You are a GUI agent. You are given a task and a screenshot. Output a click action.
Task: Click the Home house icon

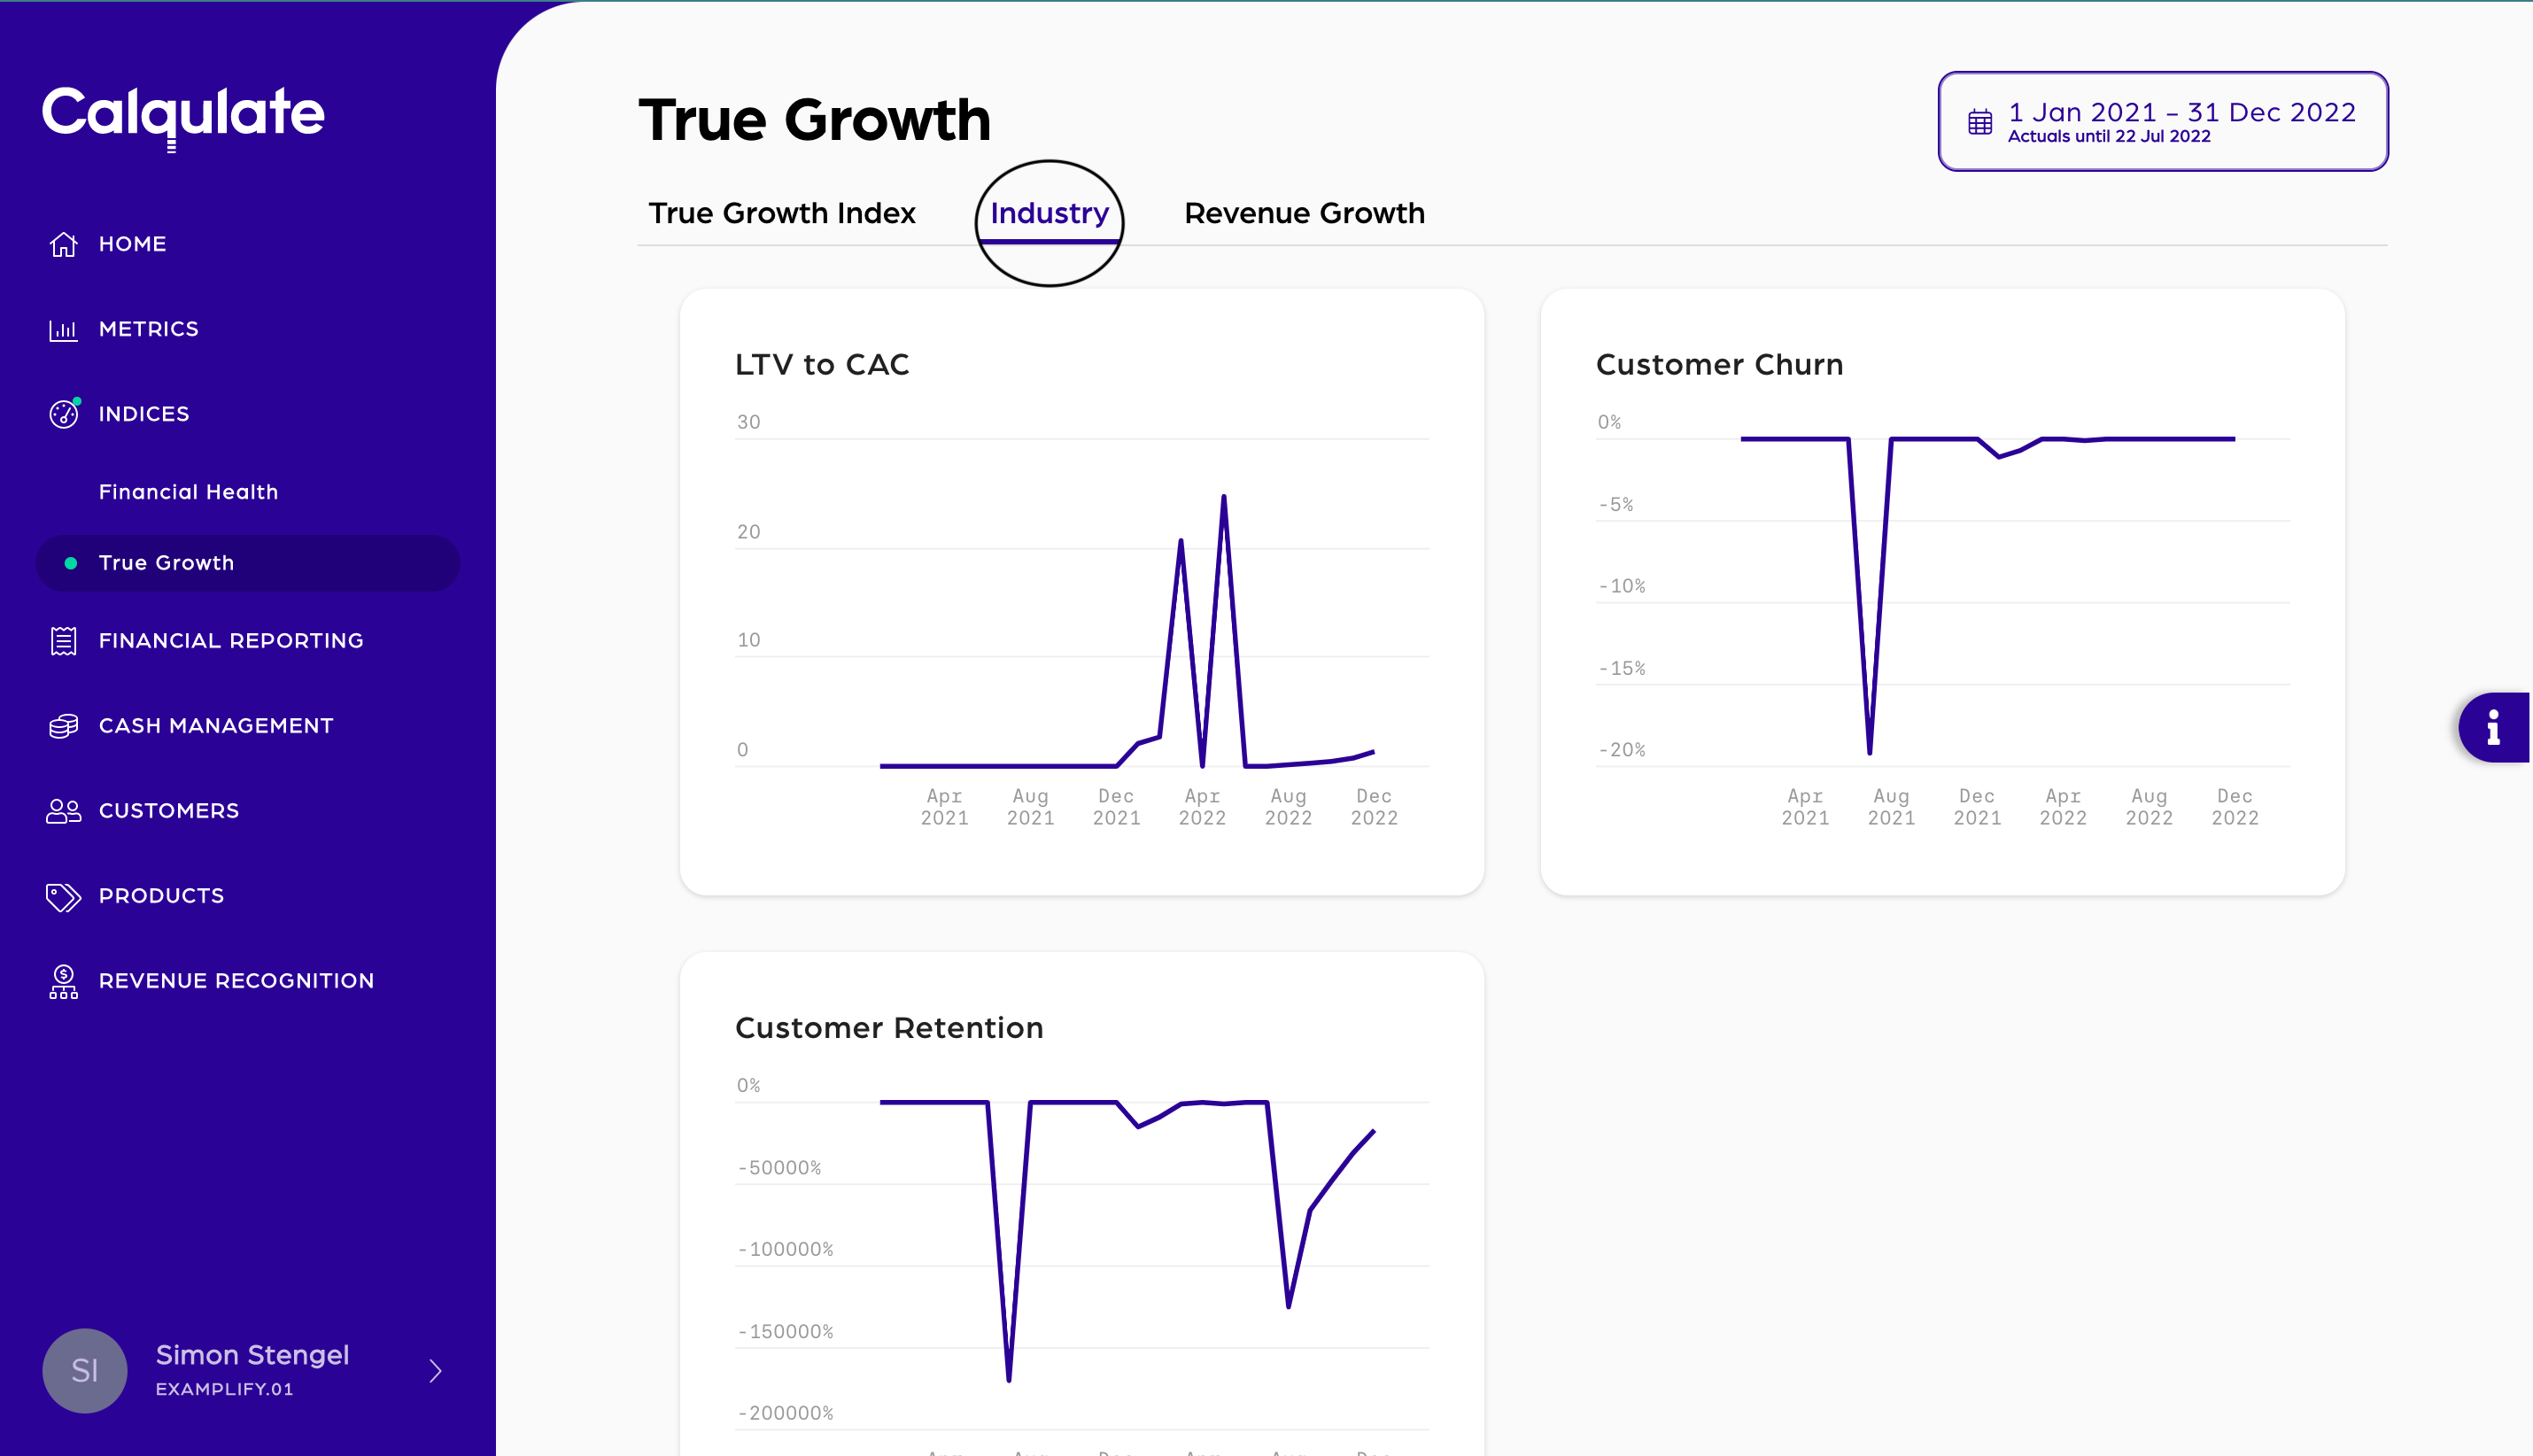click(63, 244)
